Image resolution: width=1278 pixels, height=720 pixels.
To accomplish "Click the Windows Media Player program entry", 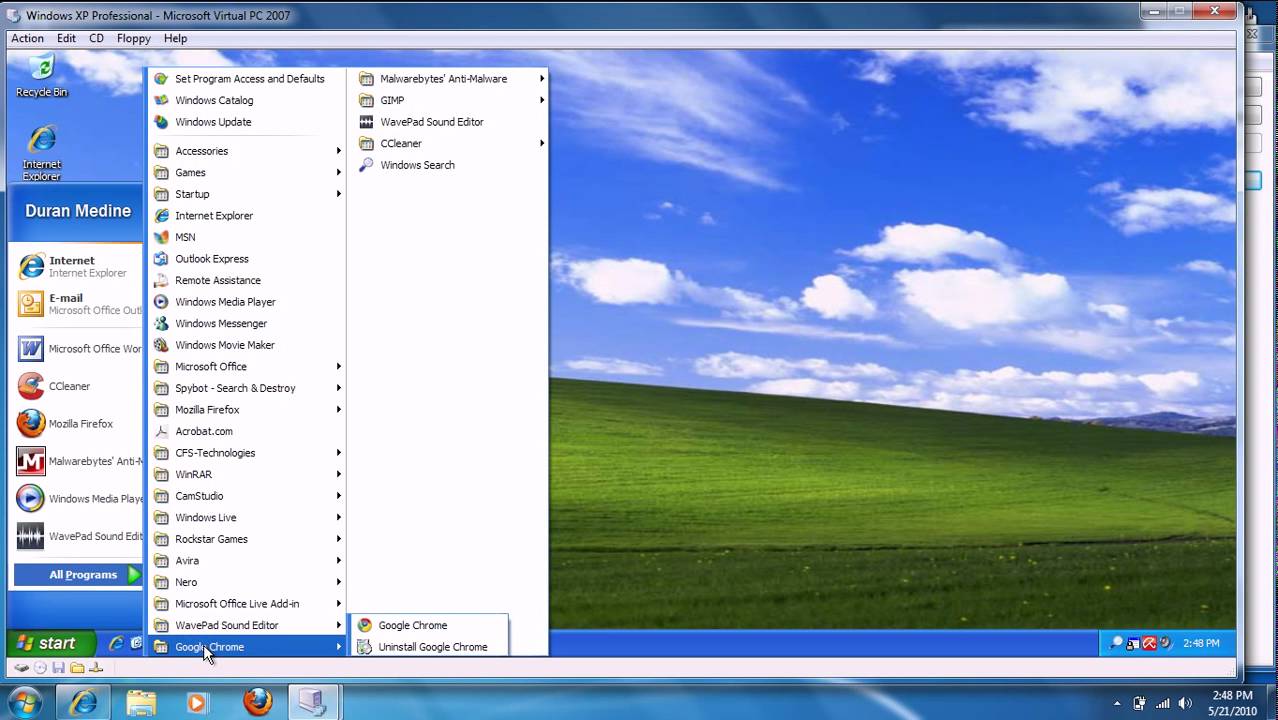I will [224, 302].
